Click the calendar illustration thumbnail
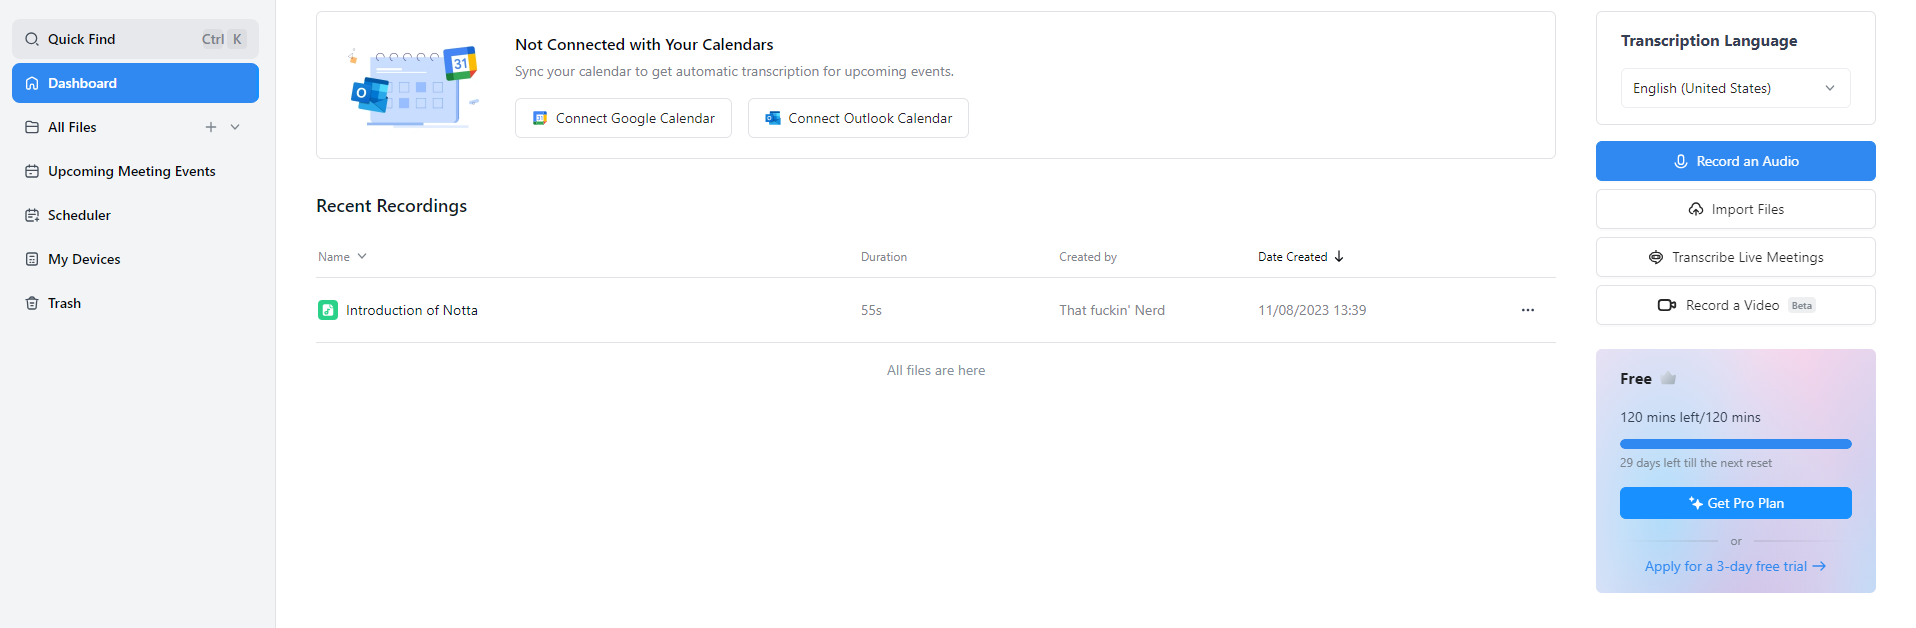The image size is (1916, 628). point(413,86)
